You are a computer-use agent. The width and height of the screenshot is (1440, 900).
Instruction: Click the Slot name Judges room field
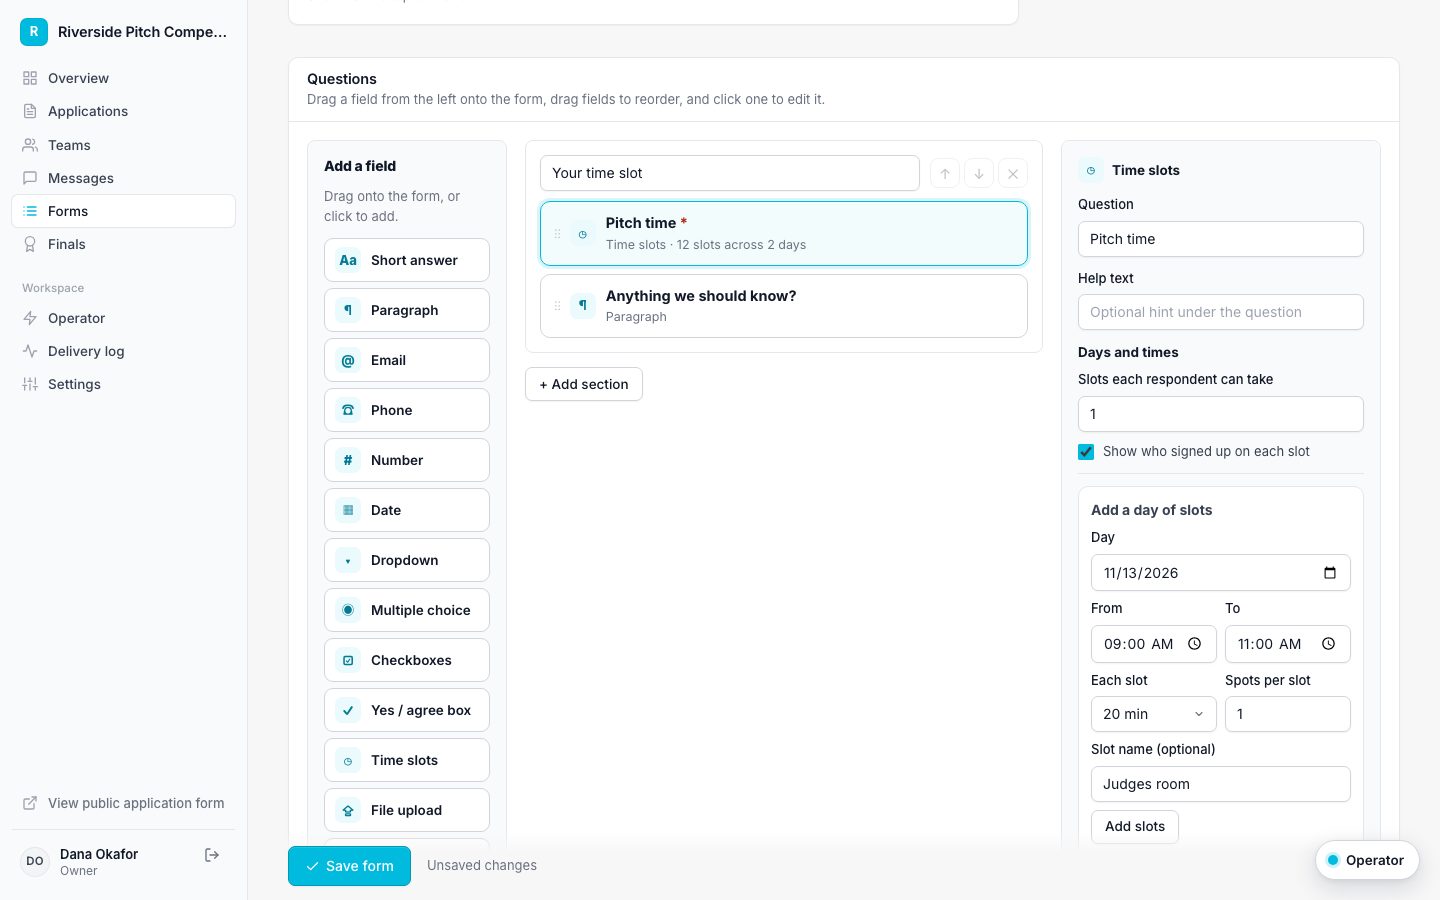1221,784
